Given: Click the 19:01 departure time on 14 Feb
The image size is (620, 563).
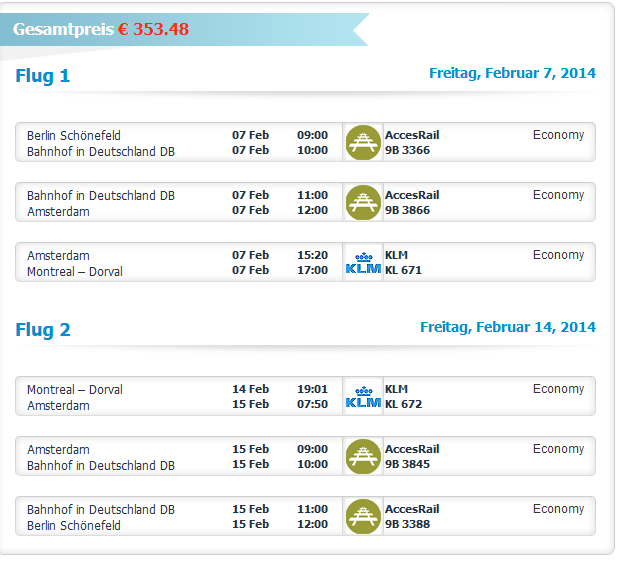Looking at the screenshot, I should pyautogui.click(x=312, y=389).
